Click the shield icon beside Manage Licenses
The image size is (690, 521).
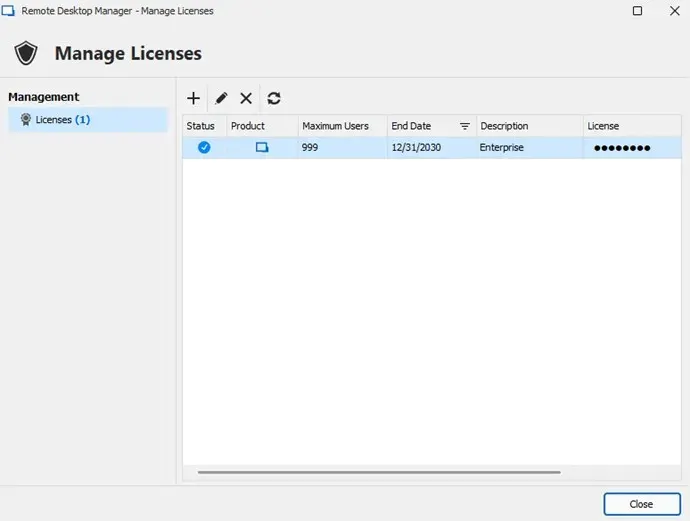point(26,53)
